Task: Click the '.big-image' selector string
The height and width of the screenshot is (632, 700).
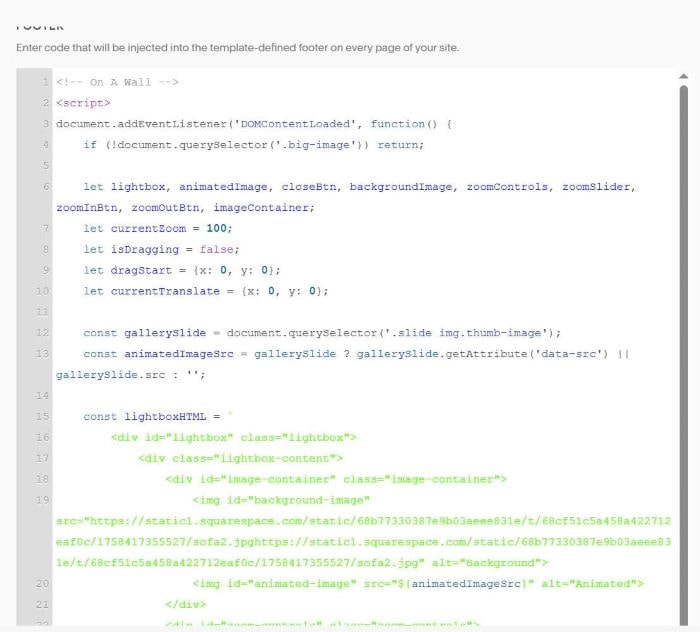Action: tap(318, 145)
